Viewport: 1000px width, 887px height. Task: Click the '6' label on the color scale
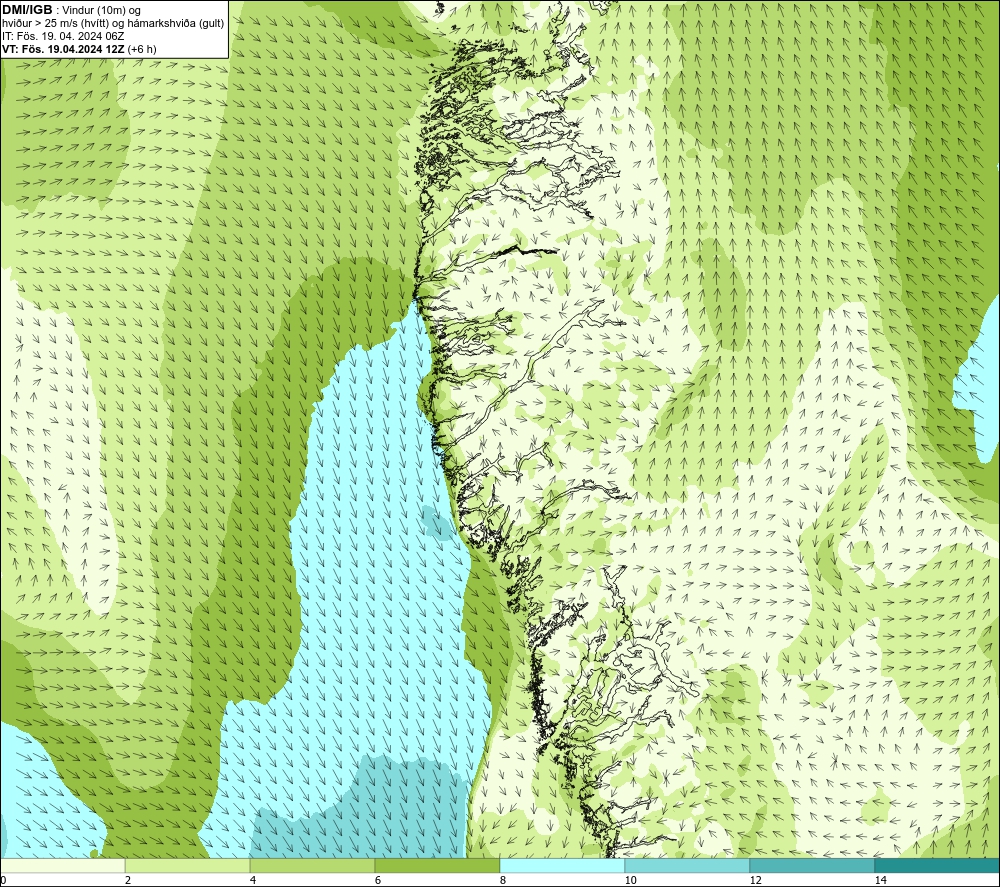pos(378,880)
